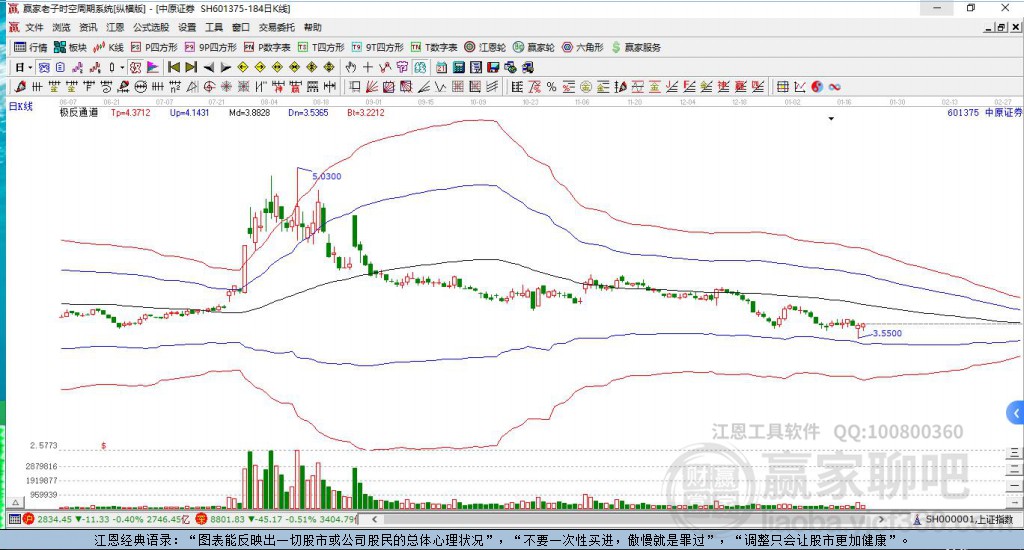Click the black left arrow icon

(x=208, y=67)
